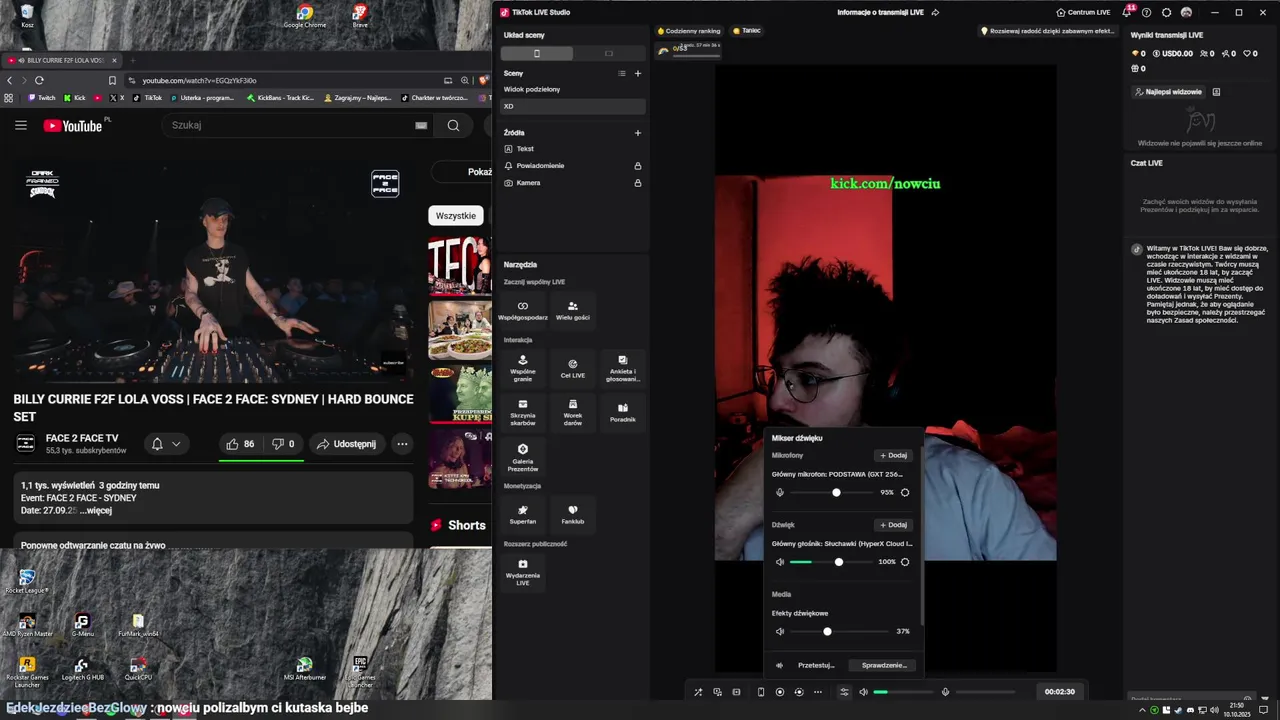Open Centrum LIVE
Screen dimensions: 1280x720
(x=1083, y=13)
